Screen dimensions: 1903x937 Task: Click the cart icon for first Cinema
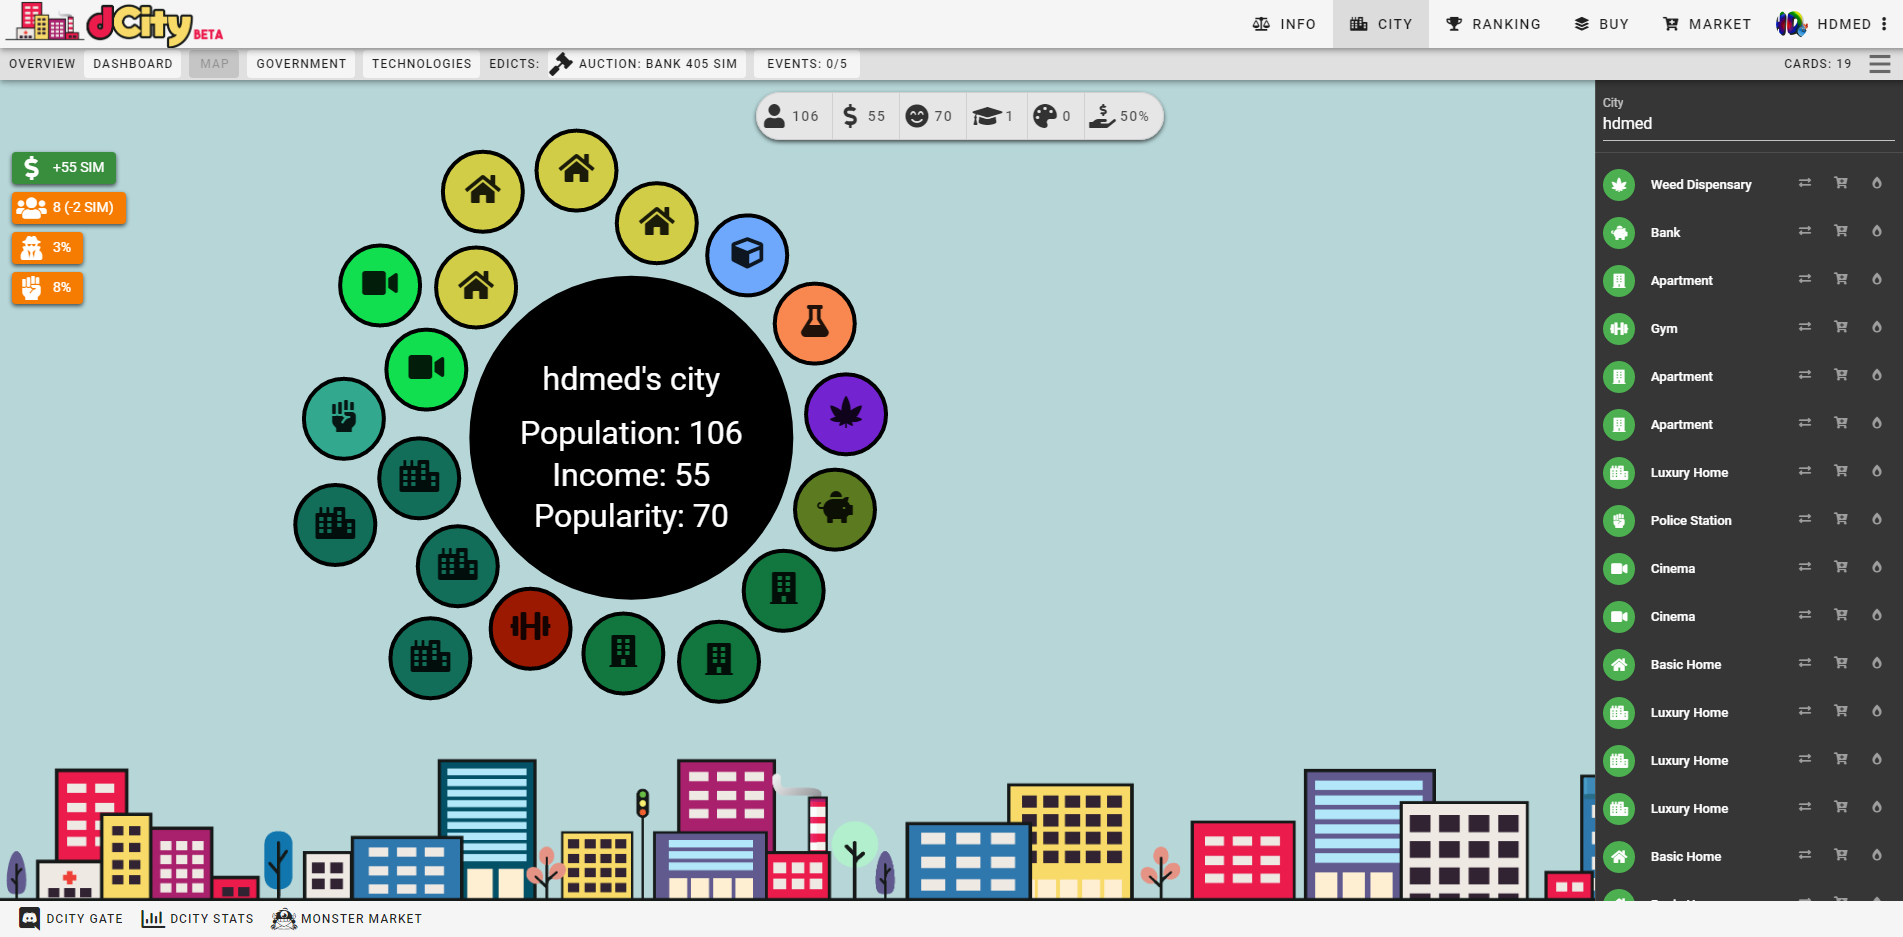click(x=1841, y=567)
